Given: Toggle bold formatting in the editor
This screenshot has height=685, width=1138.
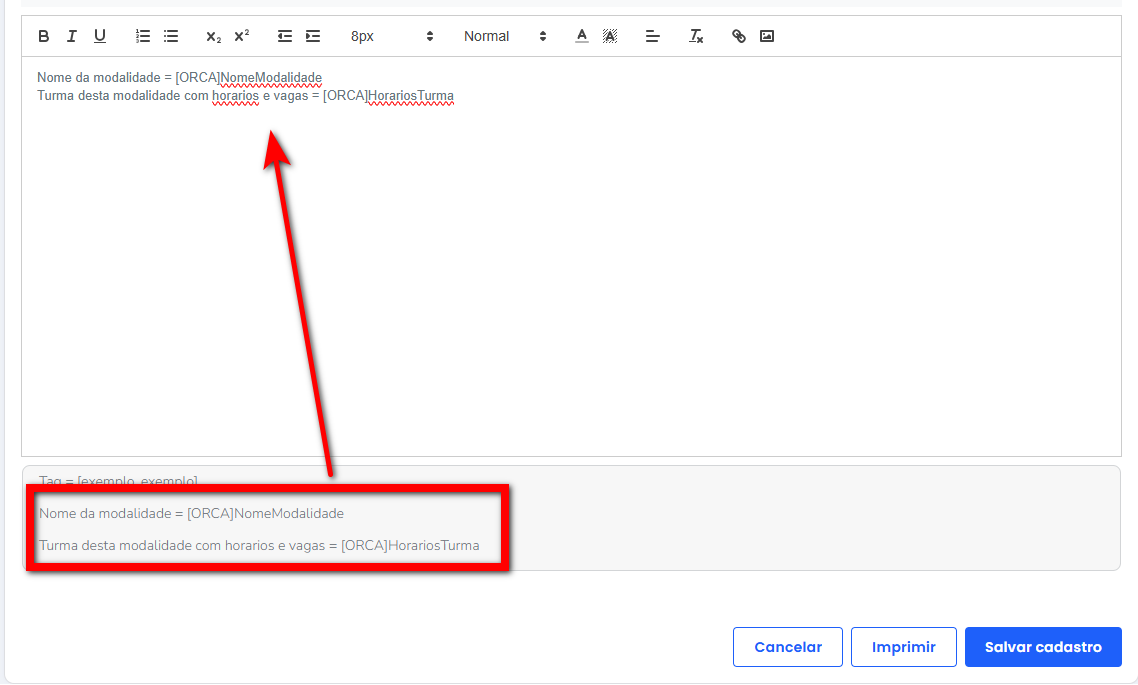Looking at the screenshot, I should tap(44, 36).
